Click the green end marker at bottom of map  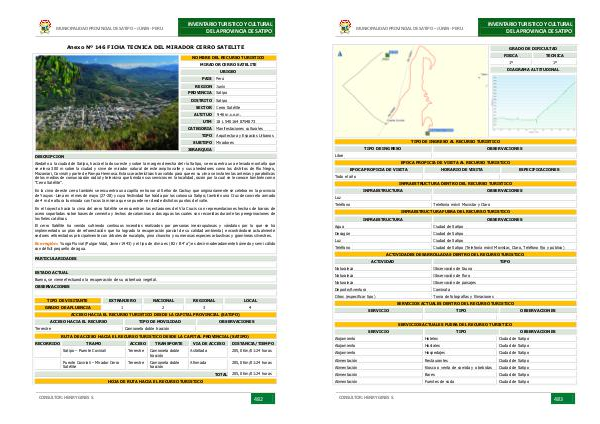click(427, 133)
